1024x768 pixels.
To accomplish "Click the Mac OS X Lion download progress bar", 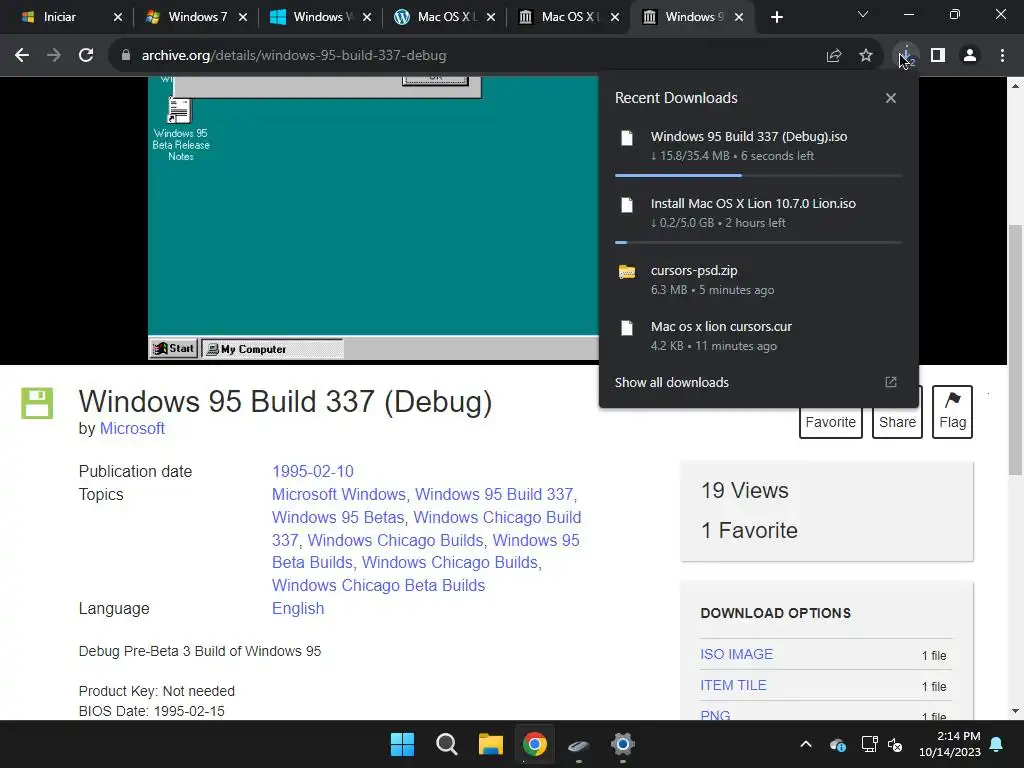I will pos(758,242).
